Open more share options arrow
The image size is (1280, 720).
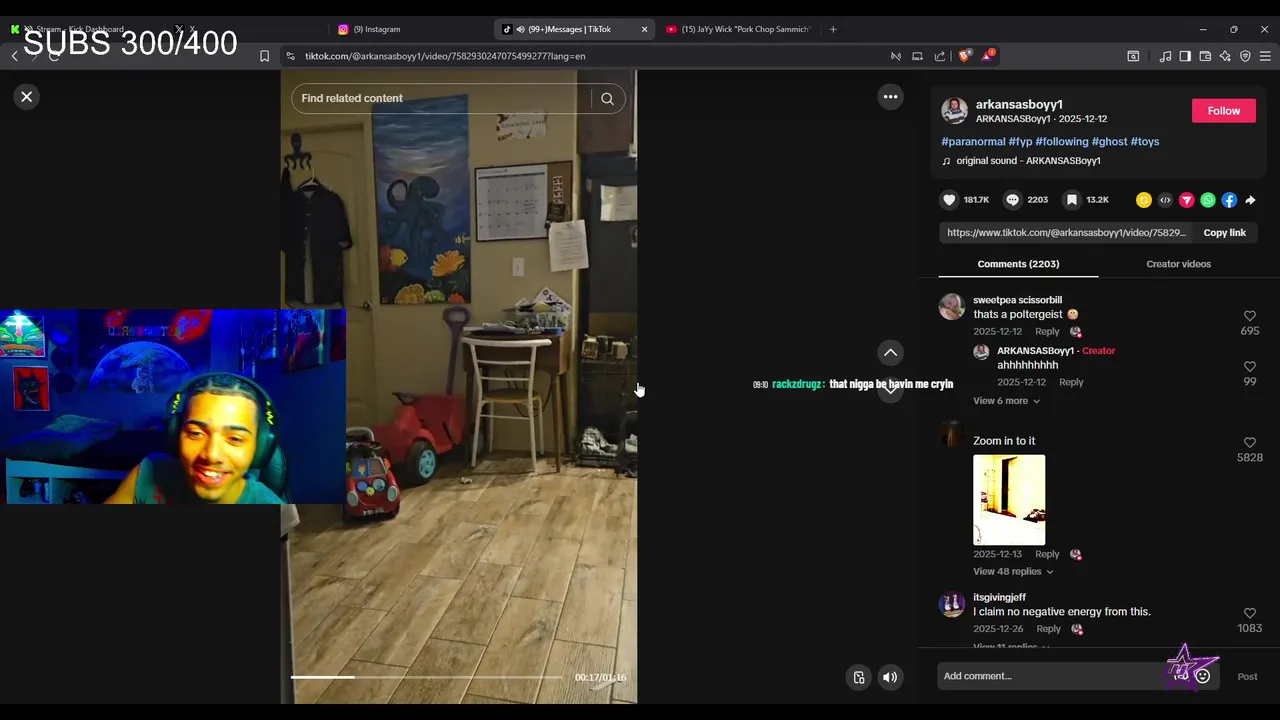pos(1250,200)
